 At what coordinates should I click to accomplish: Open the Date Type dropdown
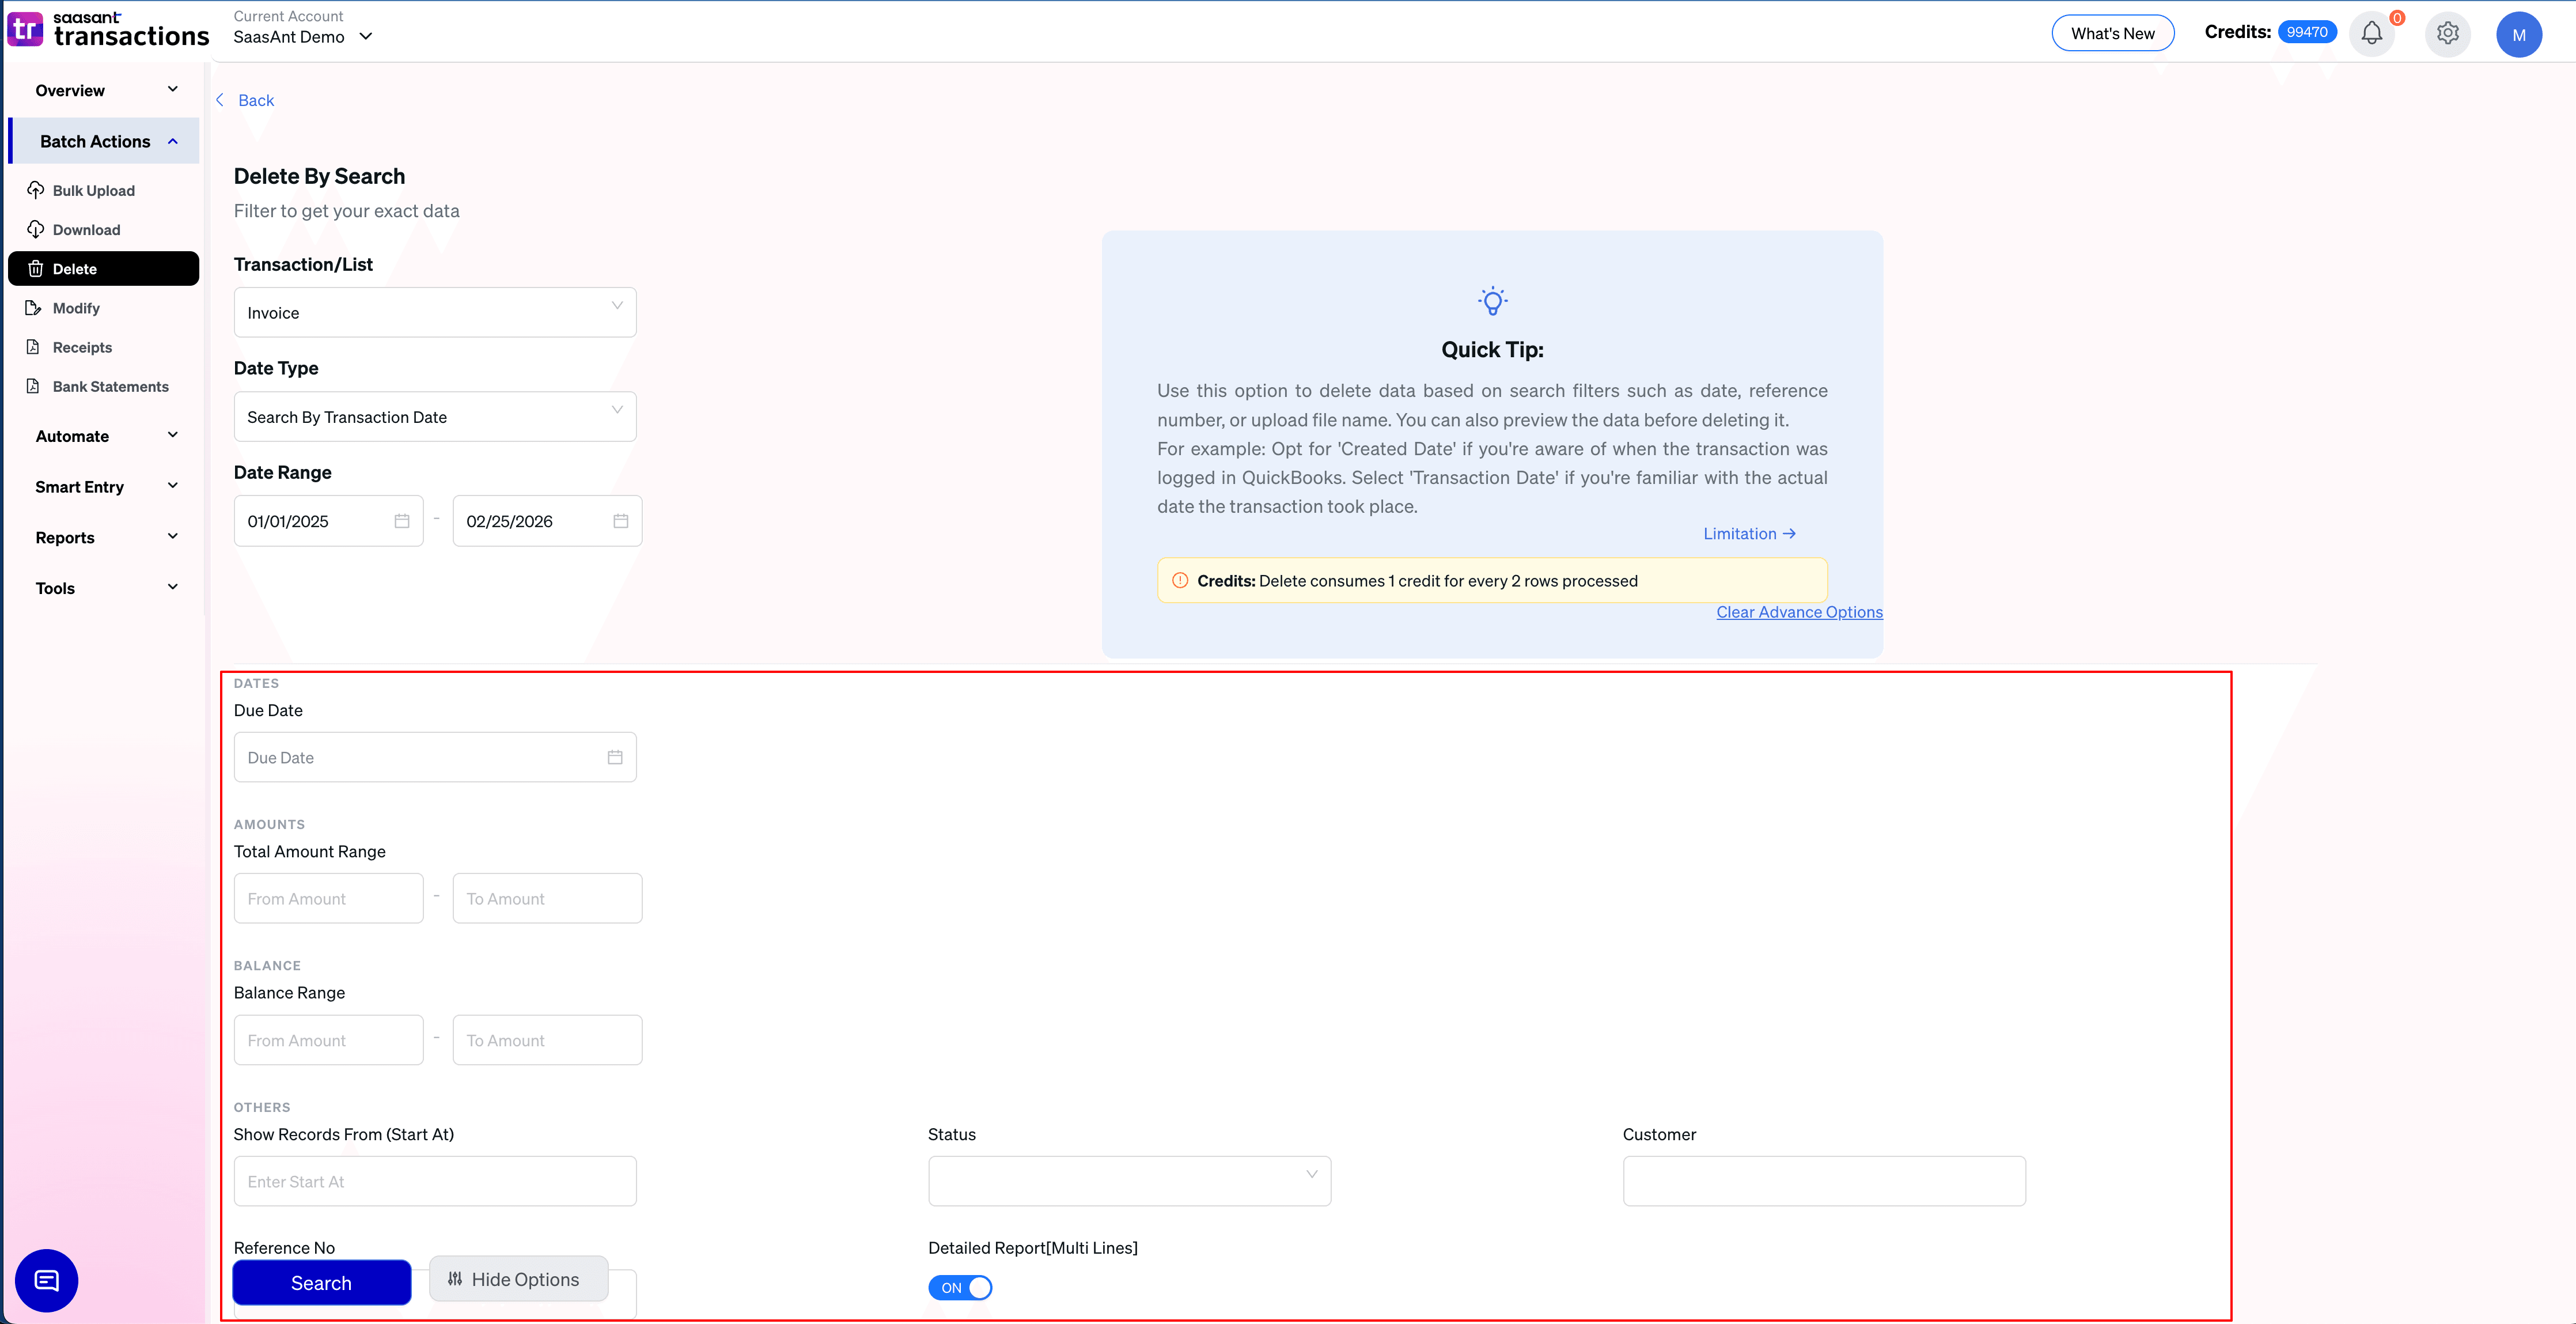point(434,417)
